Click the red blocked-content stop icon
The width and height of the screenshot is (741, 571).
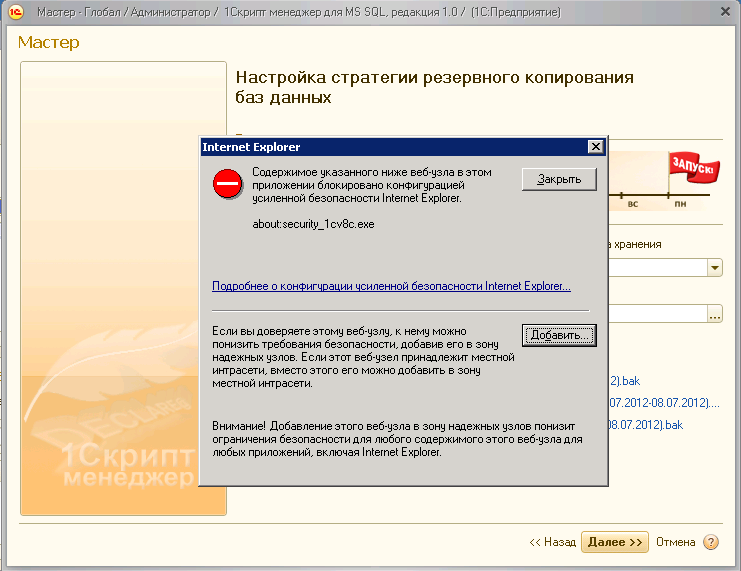tap(228, 183)
